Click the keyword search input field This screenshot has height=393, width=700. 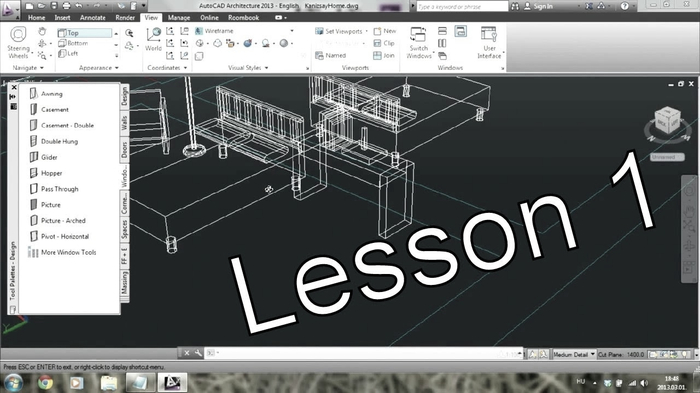coord(462,6)
